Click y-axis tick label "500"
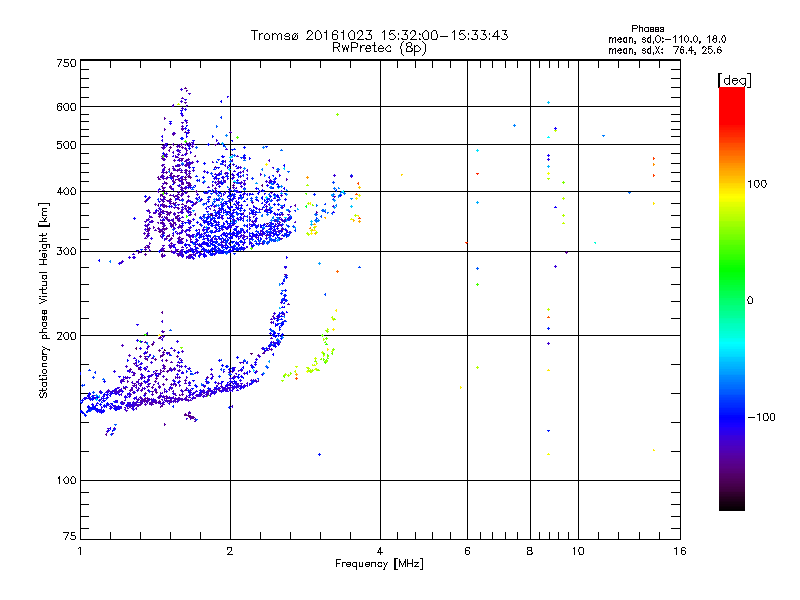800x600 pixels. click(x=66, y=145)
